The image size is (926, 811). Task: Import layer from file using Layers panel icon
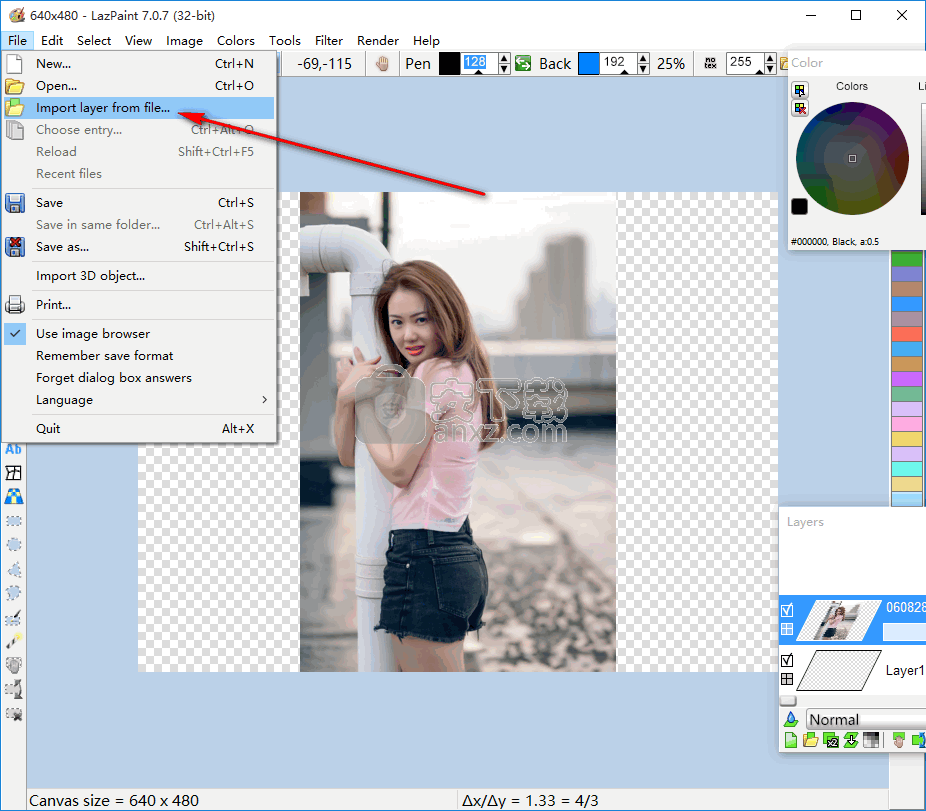tap(811, 740)
